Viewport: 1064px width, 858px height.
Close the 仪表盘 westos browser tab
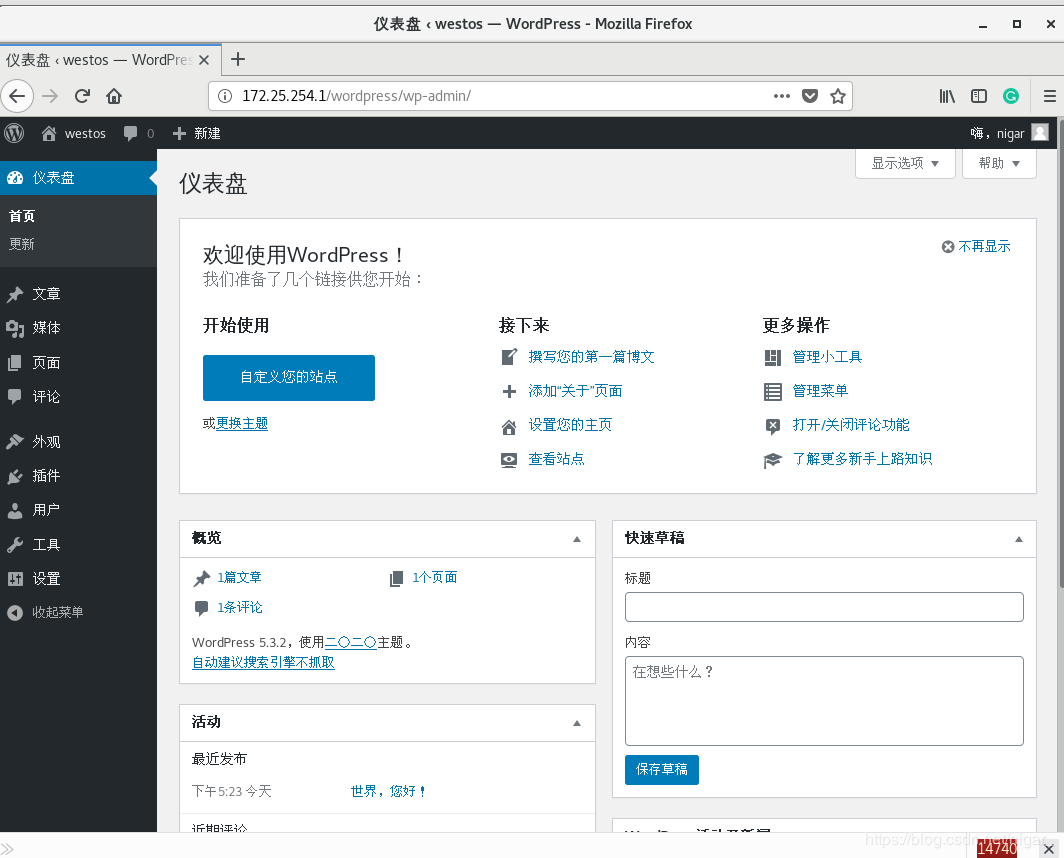pos(204,60)
